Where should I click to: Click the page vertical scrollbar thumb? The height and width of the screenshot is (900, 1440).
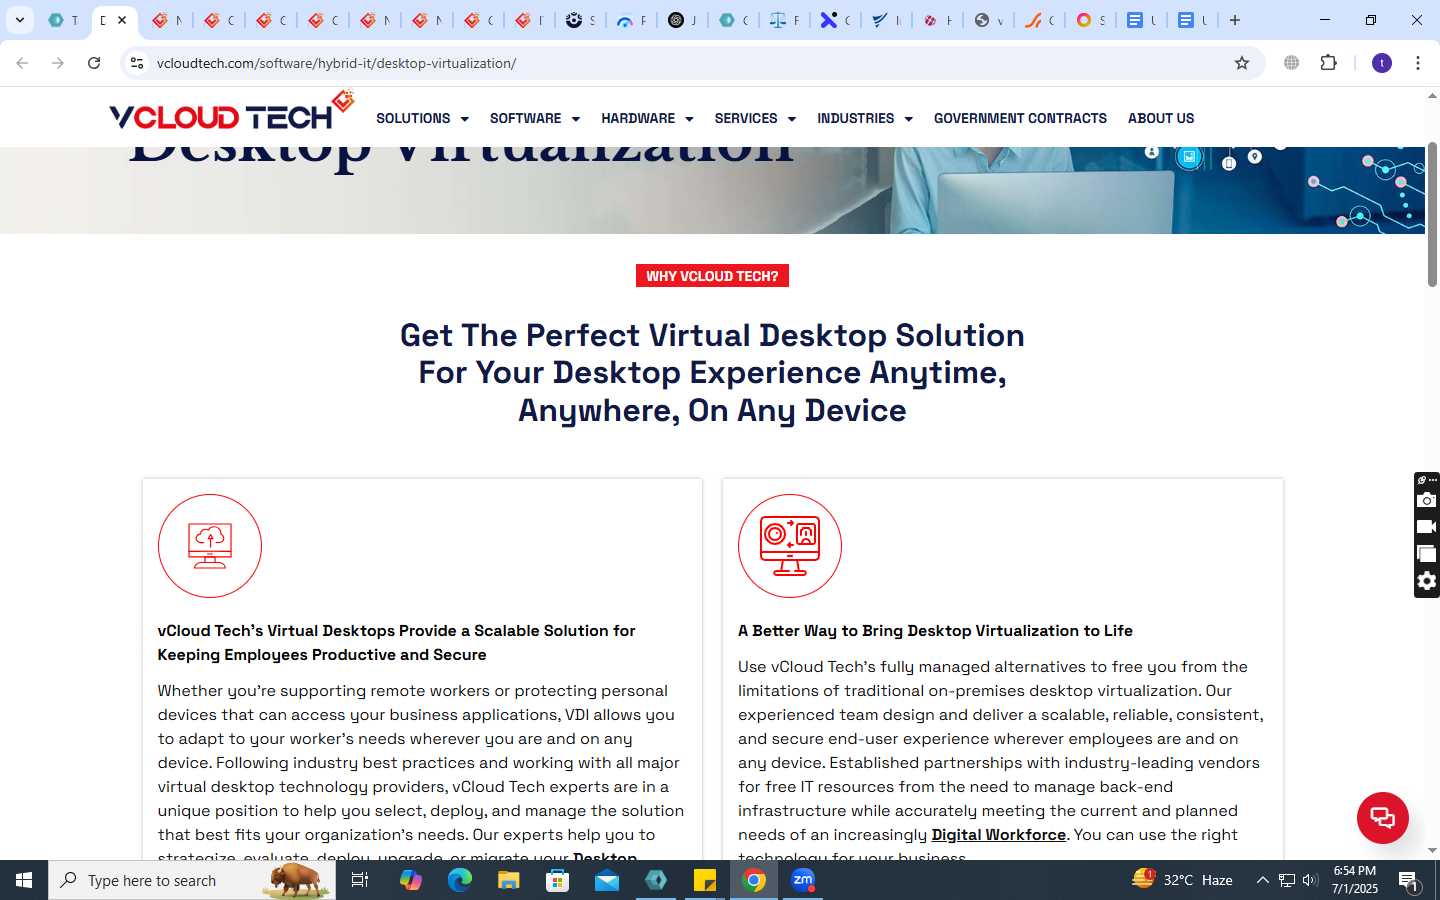(x=1432, y=214)
